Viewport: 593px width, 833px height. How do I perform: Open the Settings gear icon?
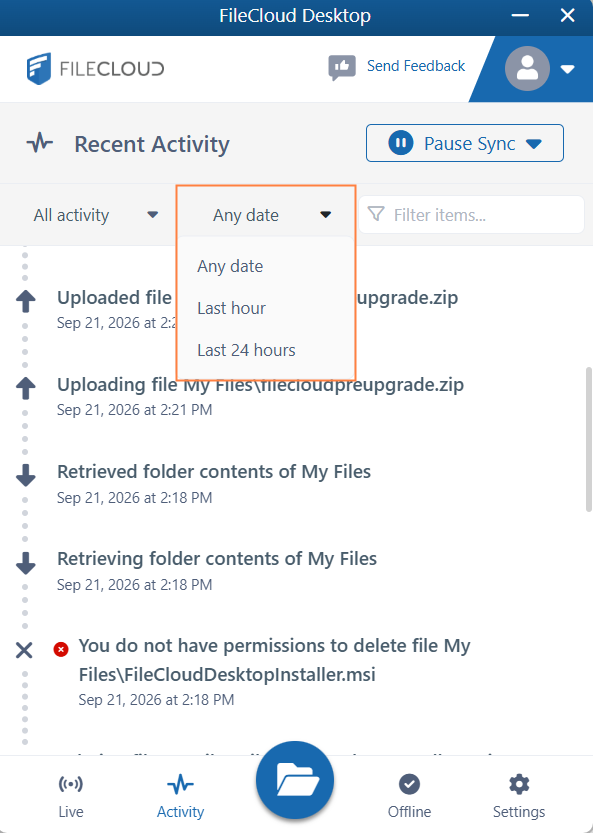point(519,784)
